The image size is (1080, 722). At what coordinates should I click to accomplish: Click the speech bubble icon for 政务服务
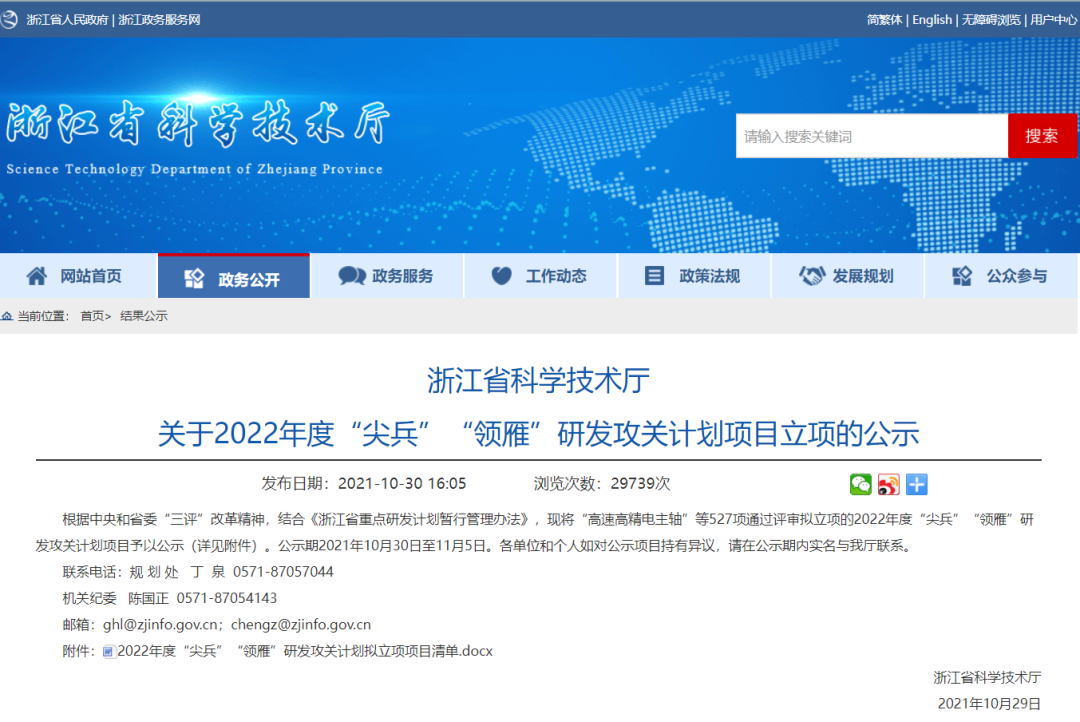click(x=352, y=276)
